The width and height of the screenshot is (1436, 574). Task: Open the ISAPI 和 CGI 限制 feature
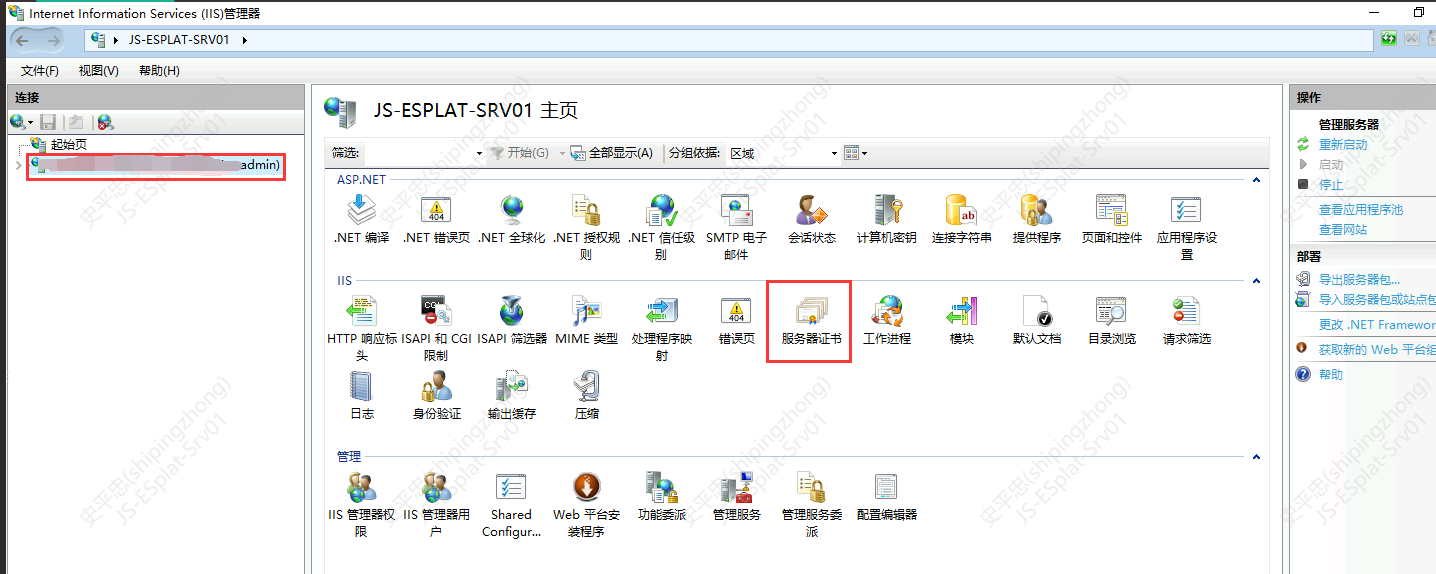(x=436, y=328)
